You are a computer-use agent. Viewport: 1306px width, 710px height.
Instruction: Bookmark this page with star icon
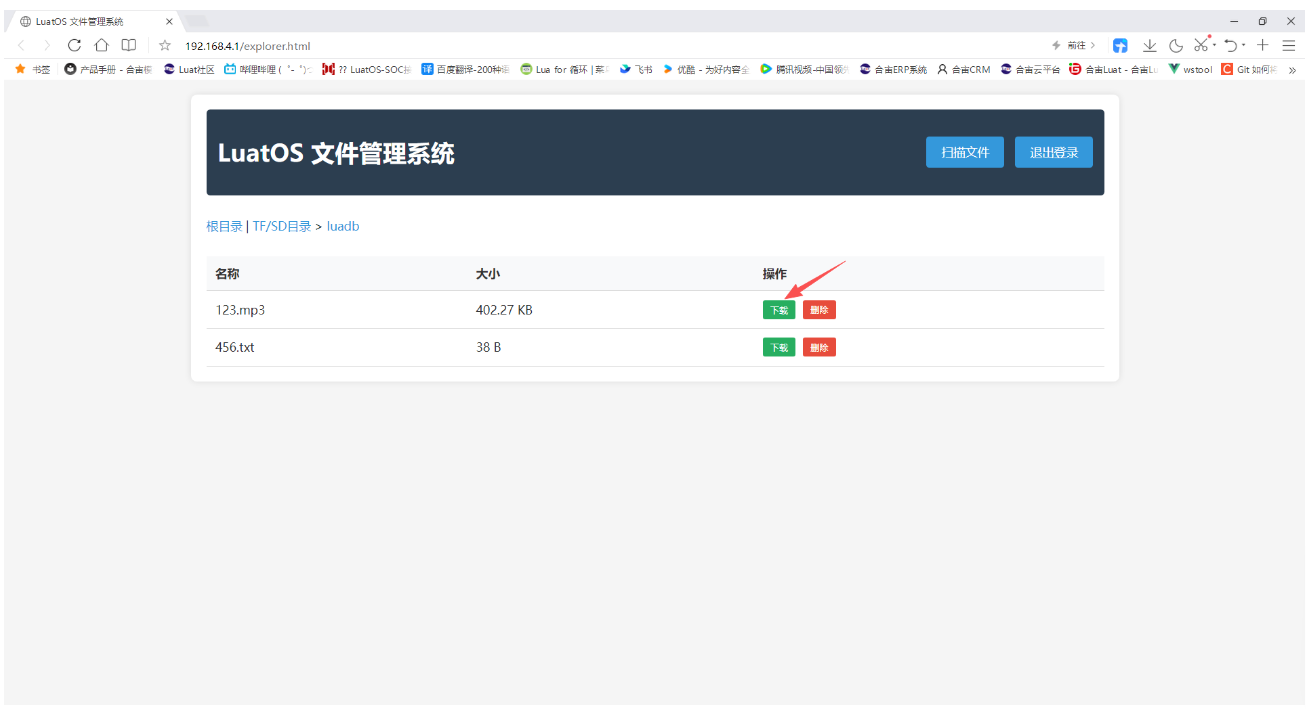click(x=165, y=45)
